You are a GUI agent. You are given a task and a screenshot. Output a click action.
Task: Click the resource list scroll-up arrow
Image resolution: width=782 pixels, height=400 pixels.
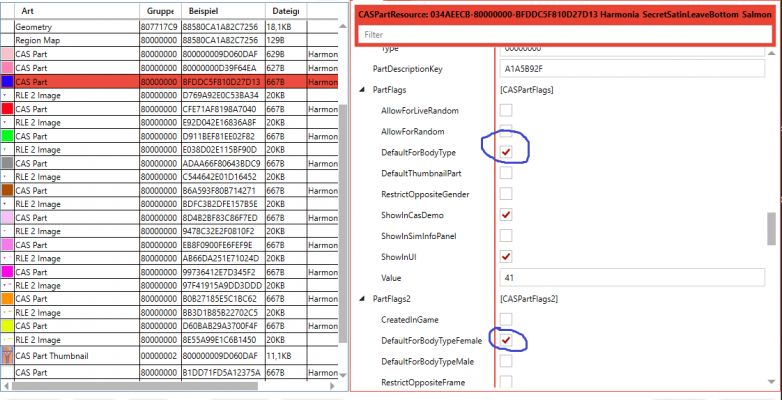(343, 26)
